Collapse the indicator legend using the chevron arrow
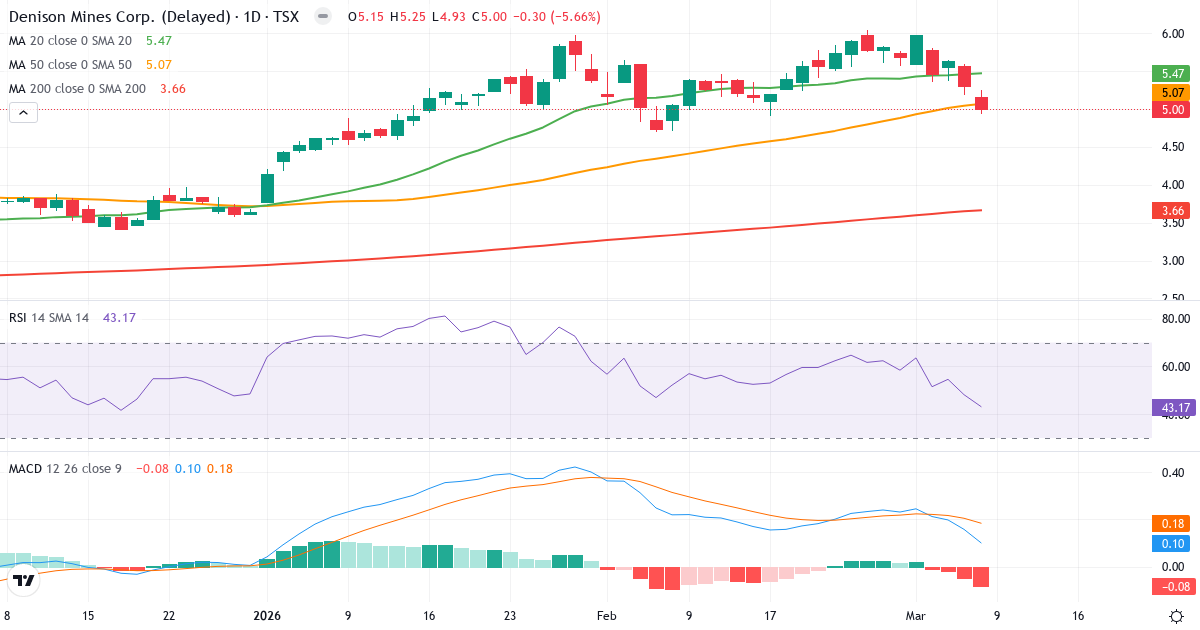This screenshot has height=630, width=1200. (21, 112)
